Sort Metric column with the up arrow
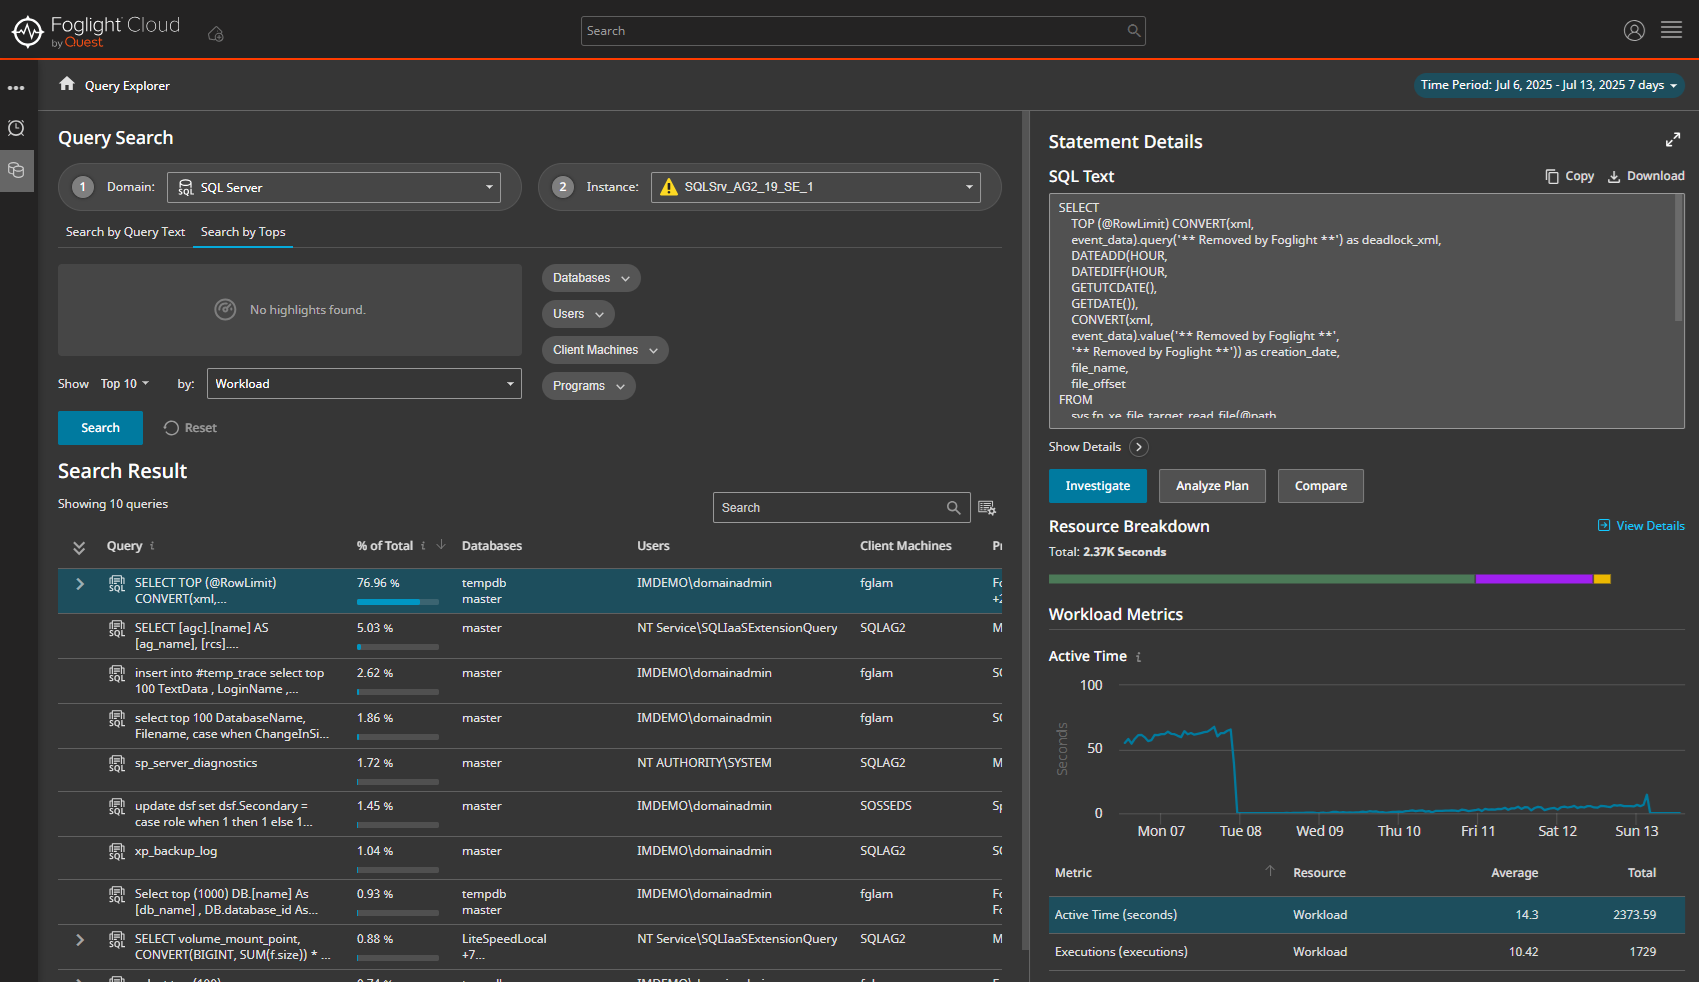Viewport: 1699px width, 982px height. (1270, 871)
